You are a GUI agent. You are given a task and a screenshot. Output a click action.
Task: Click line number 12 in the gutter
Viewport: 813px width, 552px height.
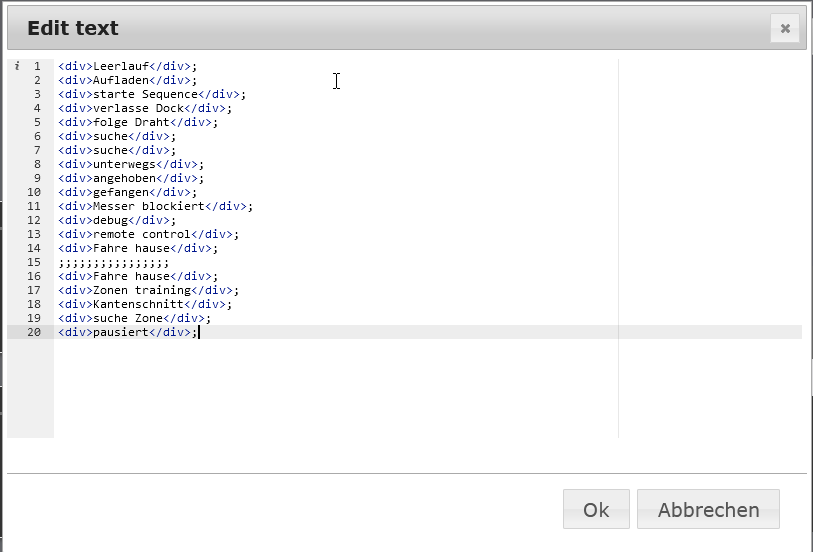[x=34, y=220]
